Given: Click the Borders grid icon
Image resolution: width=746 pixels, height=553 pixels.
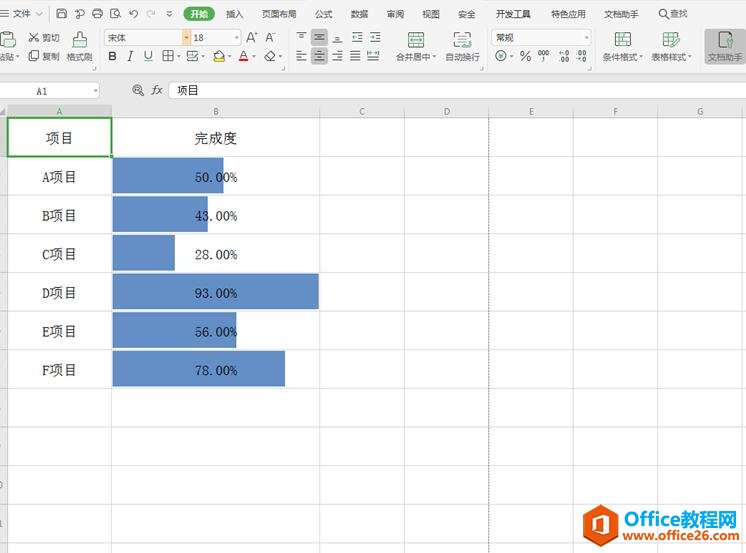Looking at the screenshot, I should point(168,56).
